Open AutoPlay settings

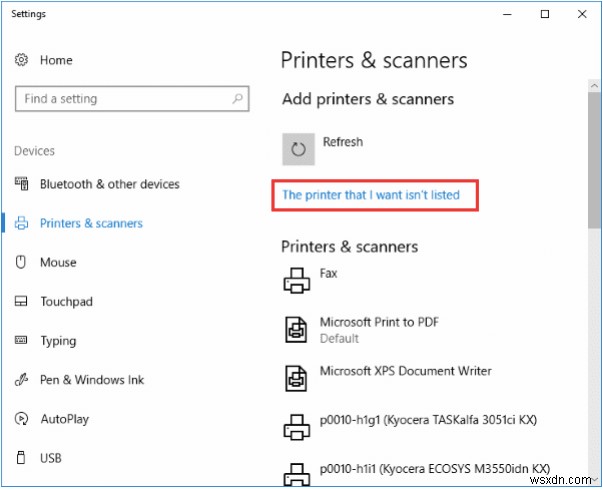[65, 419]
